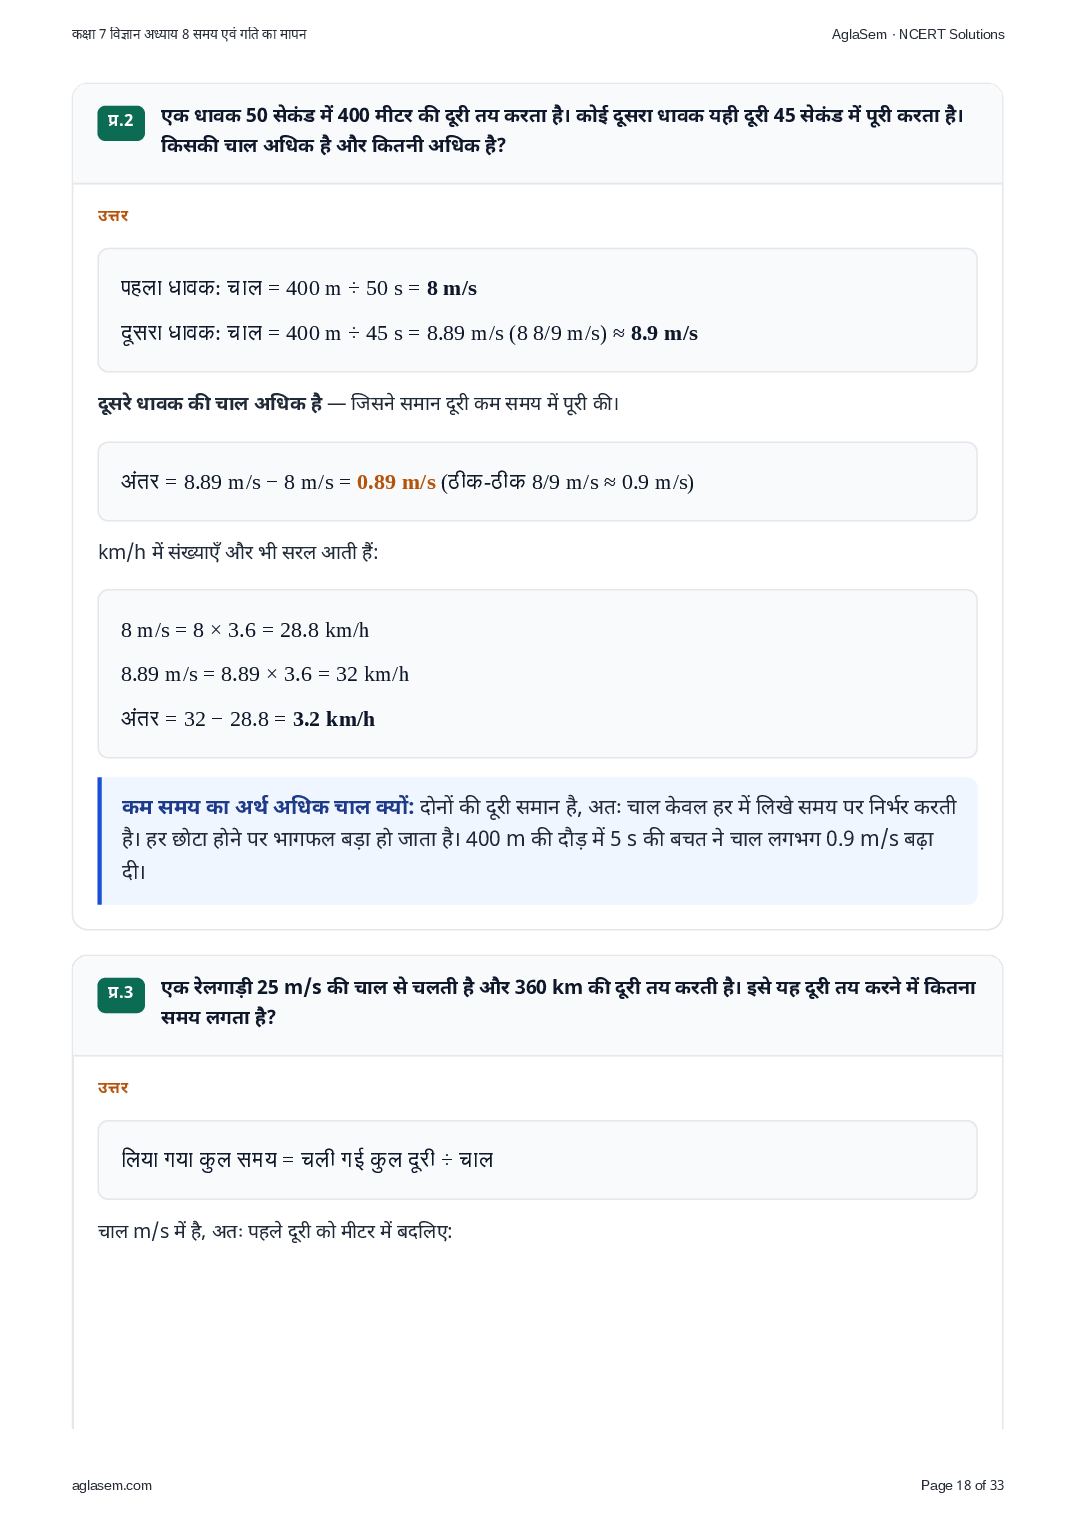Click the blue कम समय का अर्थ note heading
The height and width of the screenshot is (1522, 1076).
point(267,806)
